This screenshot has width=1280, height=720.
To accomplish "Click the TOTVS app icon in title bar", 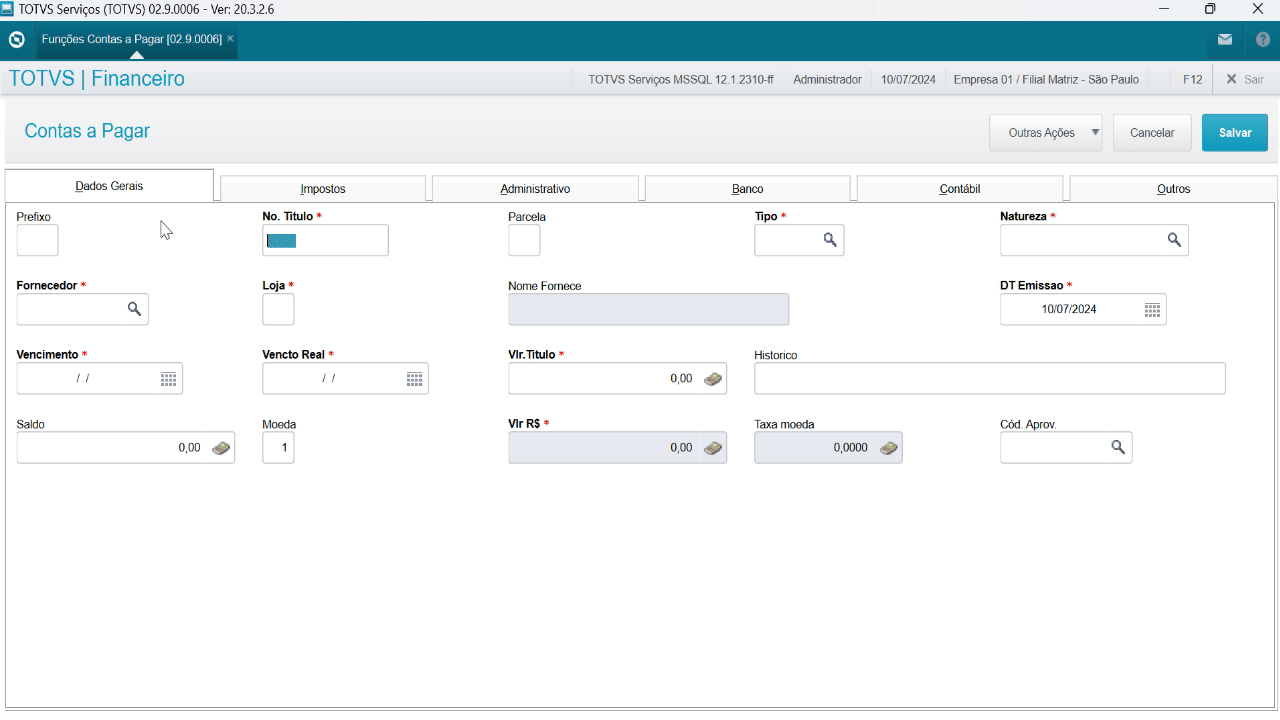I will [x=8, y=9].
